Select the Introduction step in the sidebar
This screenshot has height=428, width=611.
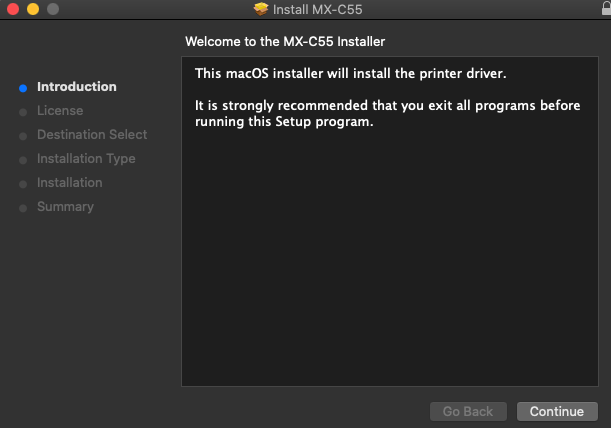(76, 87)
